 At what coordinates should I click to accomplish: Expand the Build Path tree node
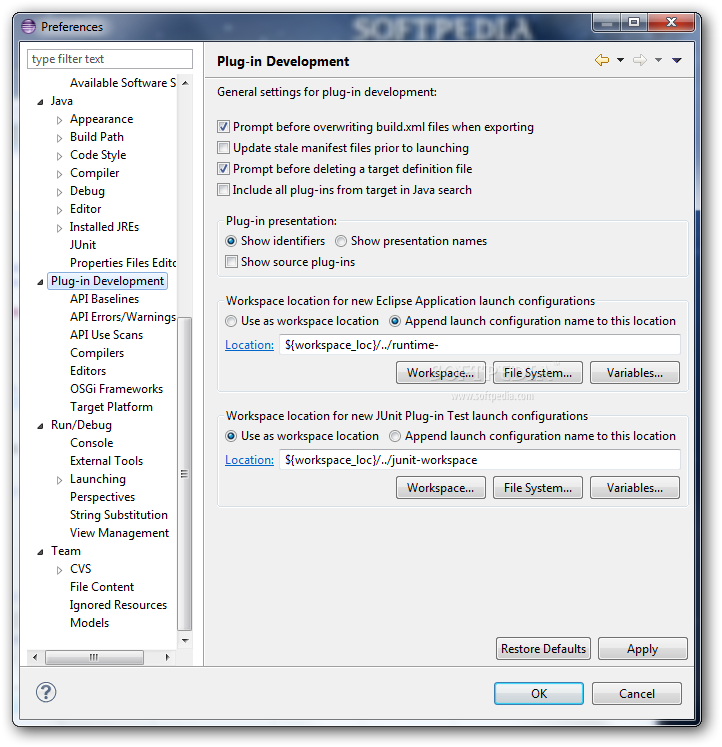click(x=60, y=138)
